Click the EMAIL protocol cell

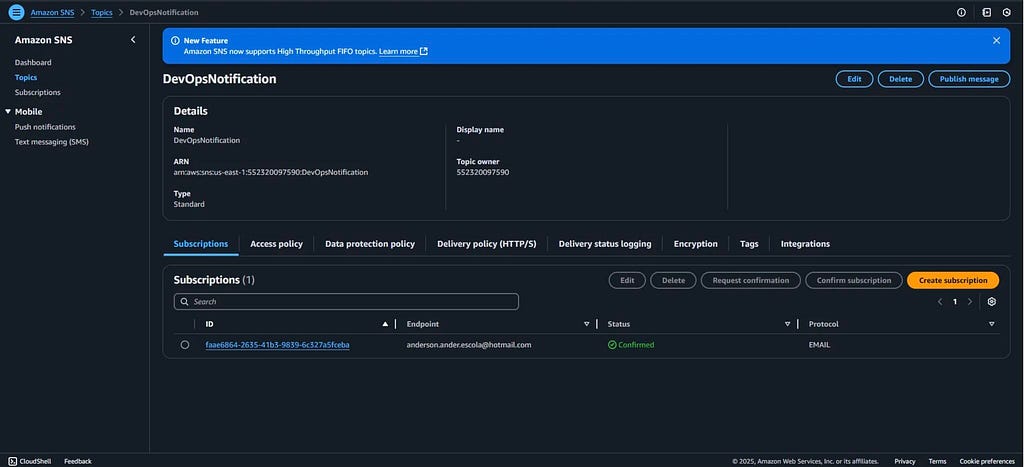point(820,345)
